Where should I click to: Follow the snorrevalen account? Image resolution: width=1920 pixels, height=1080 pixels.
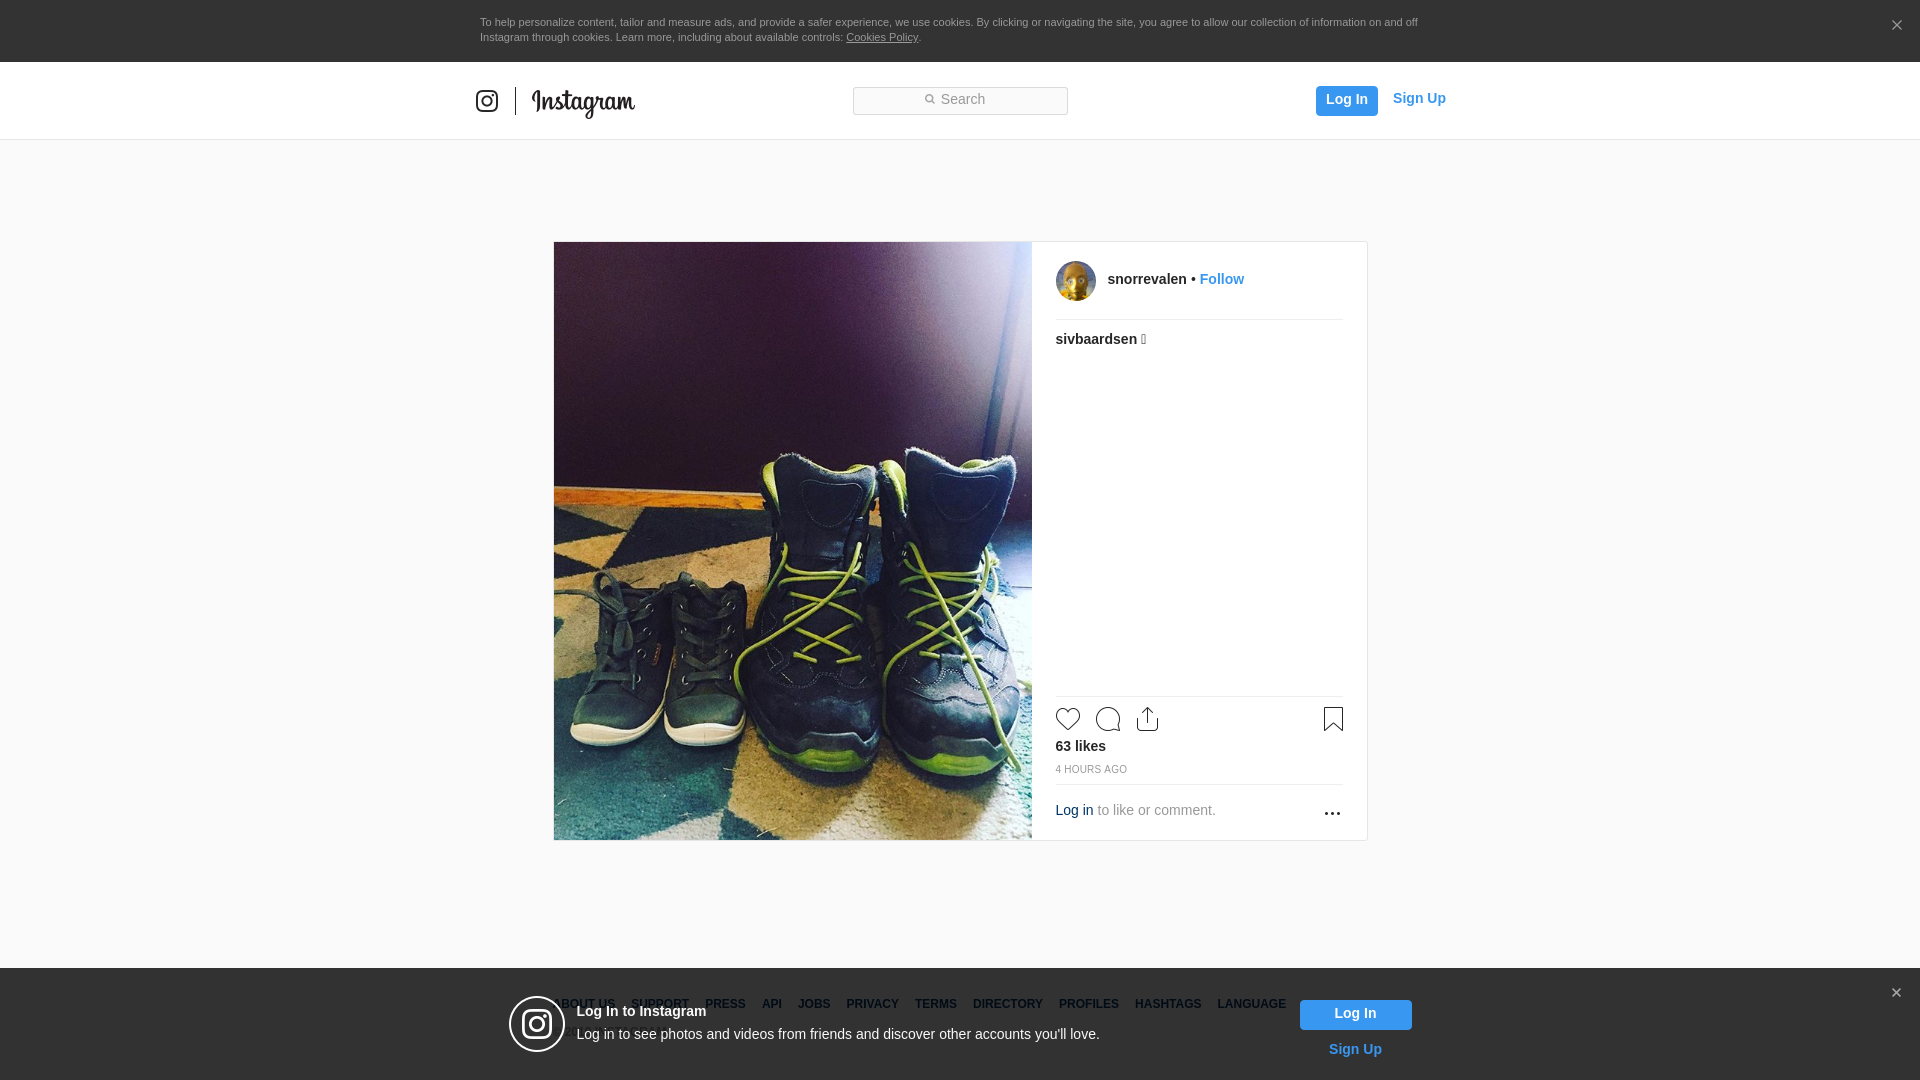click(x=1222, y=279)
